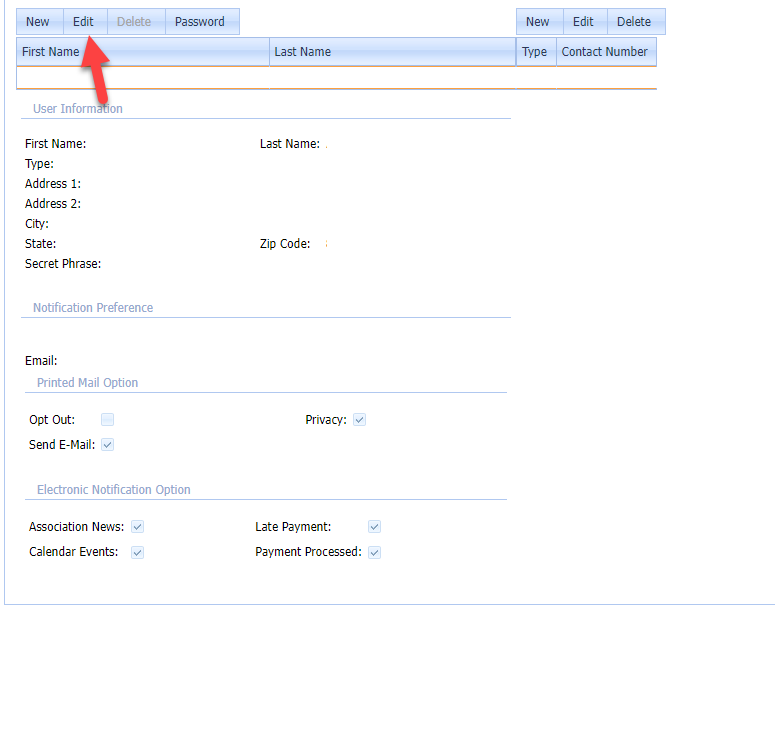
Task: Click the 'Address 2:' label
Action: click(53, 204)
